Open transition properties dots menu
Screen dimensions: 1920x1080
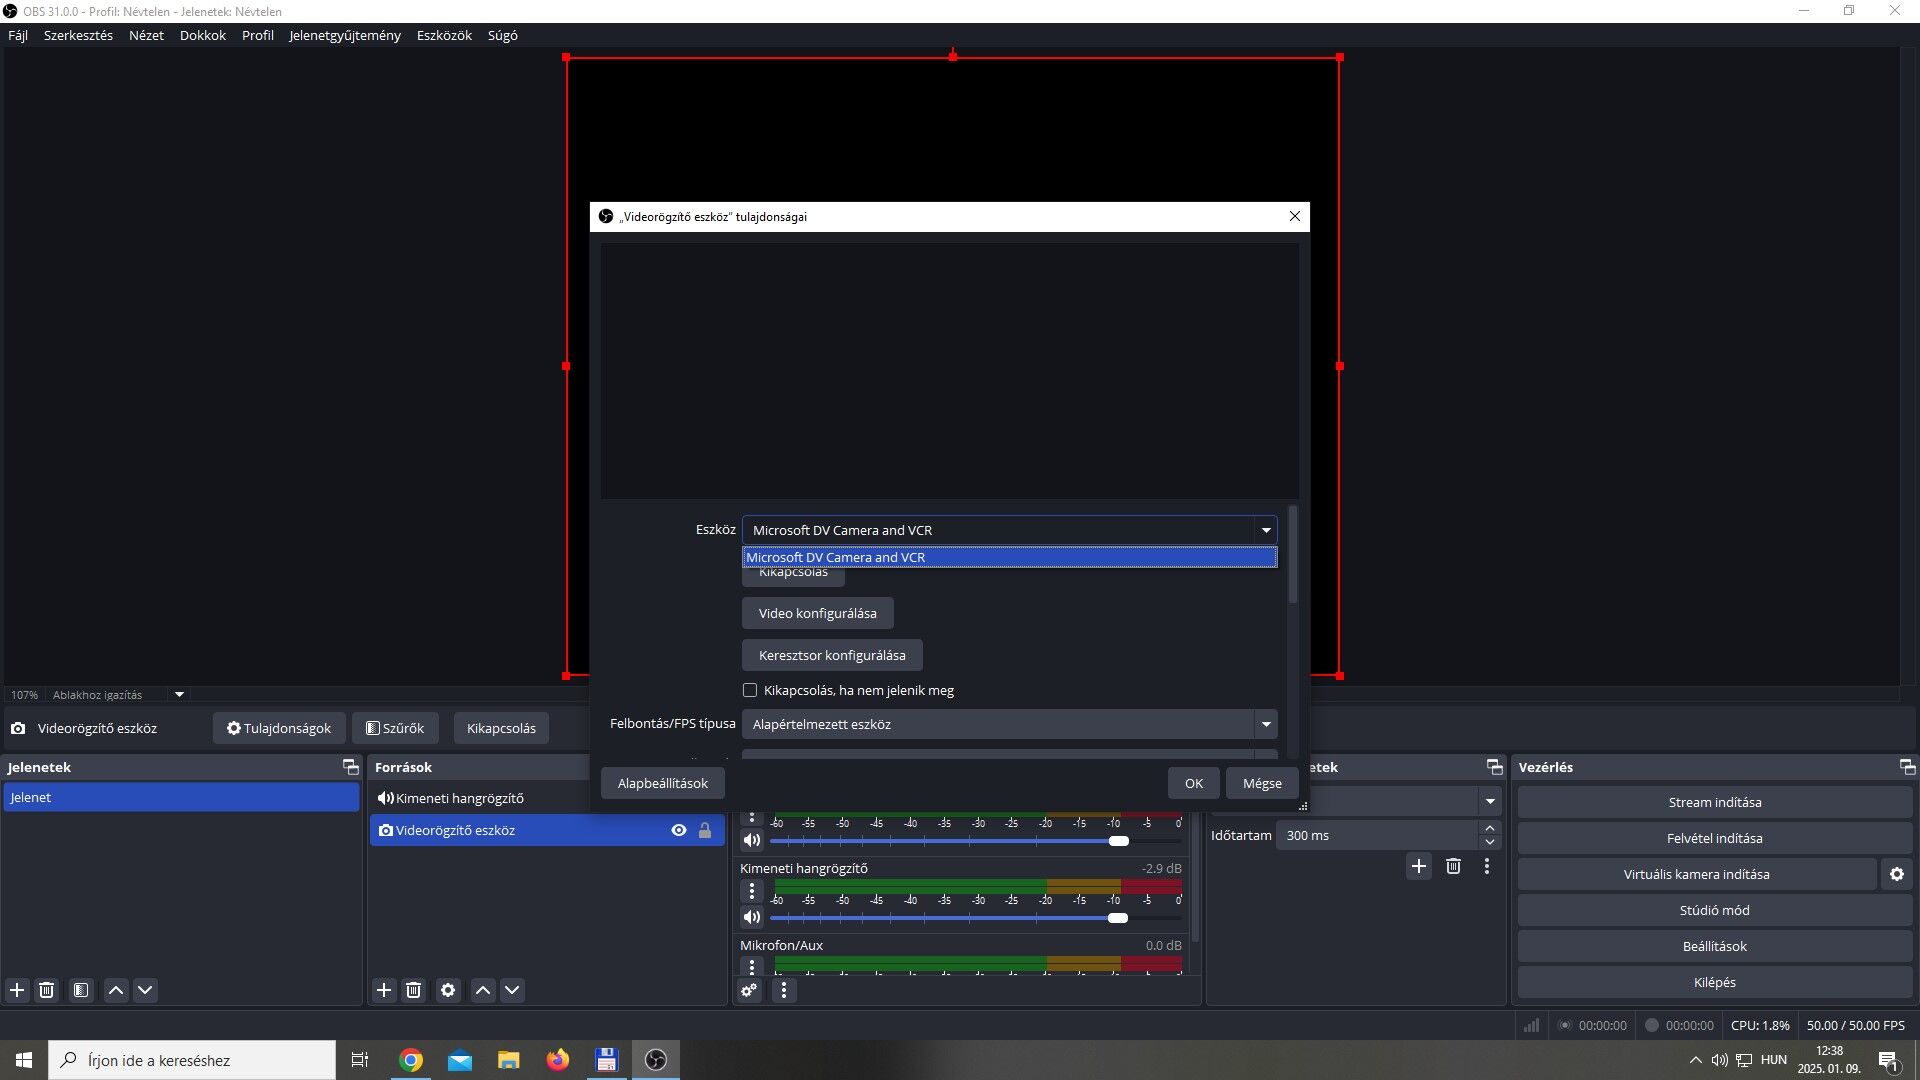click(1487, 866)
